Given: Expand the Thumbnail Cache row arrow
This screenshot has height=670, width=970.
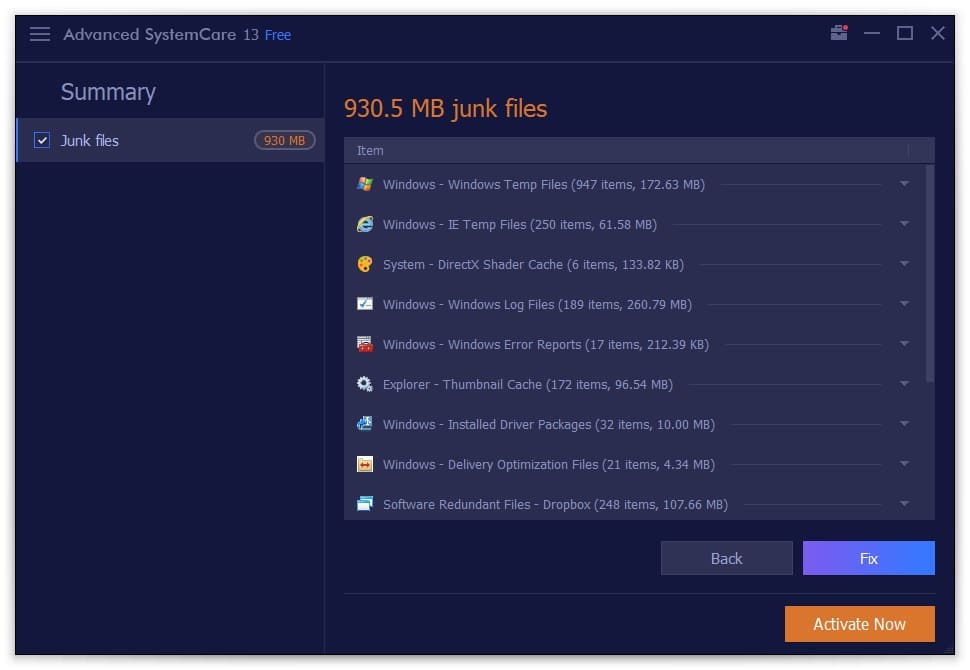Looking at the screenshot, I should click(904, 384).
